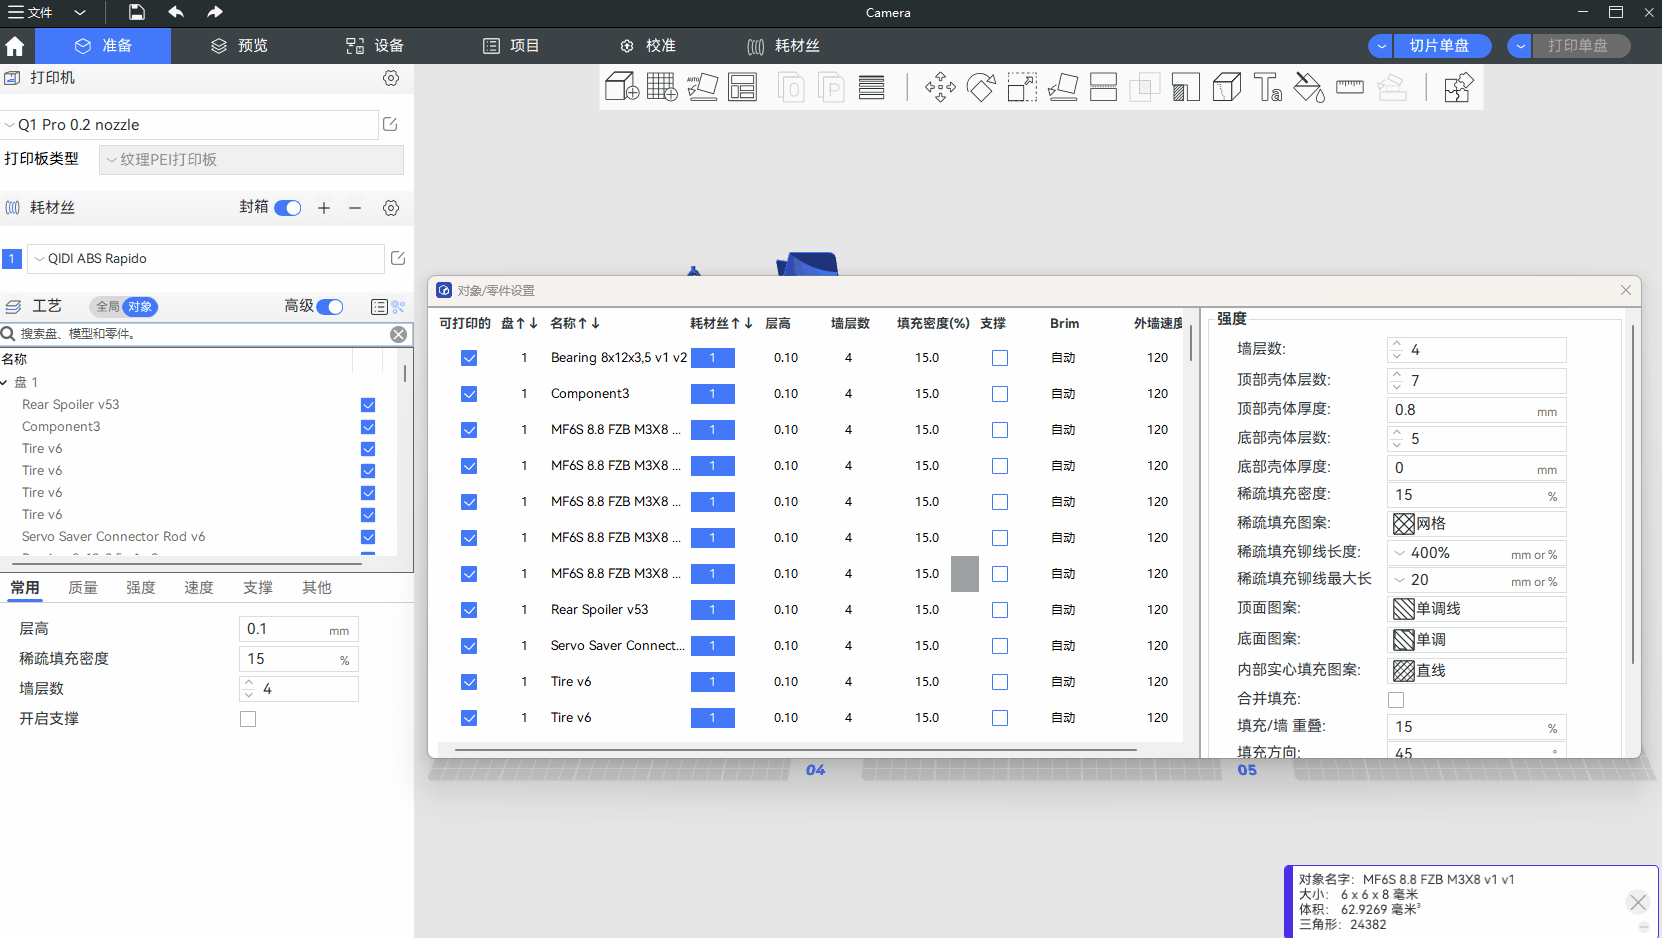Open the Arrange all objects tool
Viewport: 1662px width, 938px height.
pos(743,88)
